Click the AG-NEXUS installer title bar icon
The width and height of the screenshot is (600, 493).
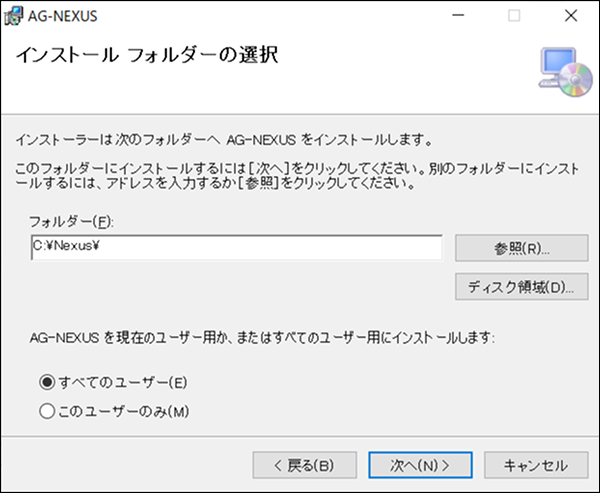point(14,16)
